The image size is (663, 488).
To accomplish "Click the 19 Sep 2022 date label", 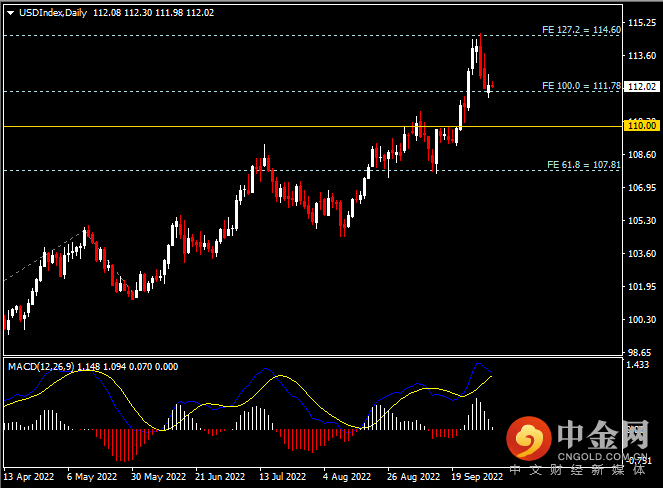I will coord(477,477).
